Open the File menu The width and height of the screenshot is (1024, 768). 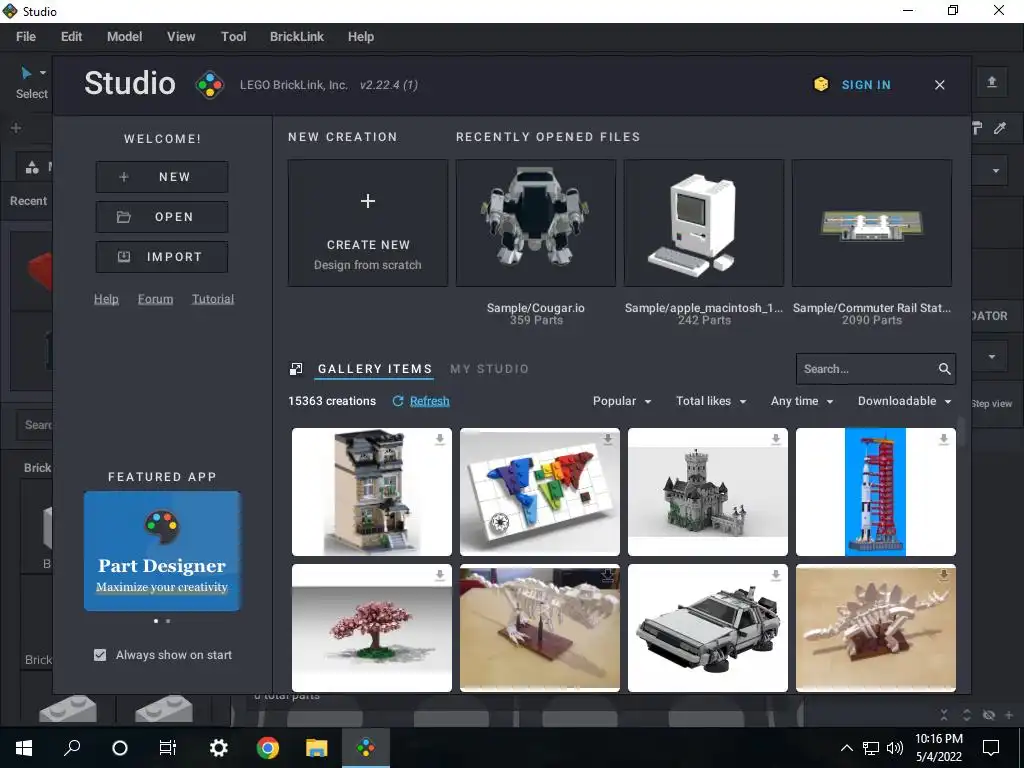point(26,37)
